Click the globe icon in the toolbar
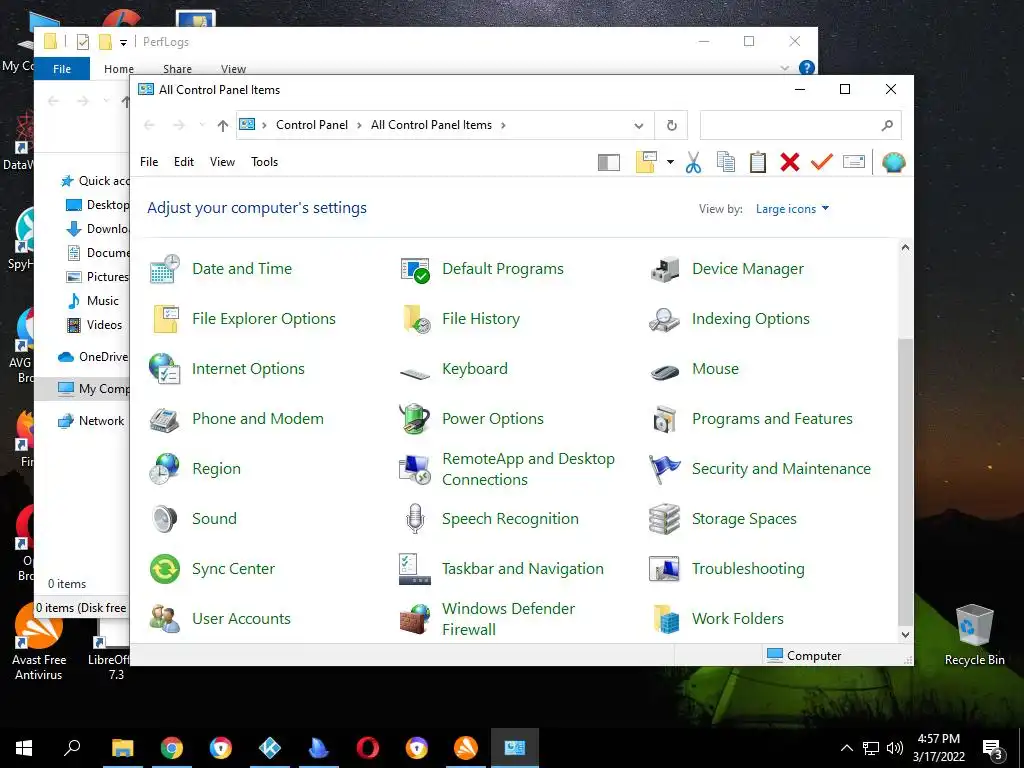Viewport: 1024px width, 768px height. point(893,162)
